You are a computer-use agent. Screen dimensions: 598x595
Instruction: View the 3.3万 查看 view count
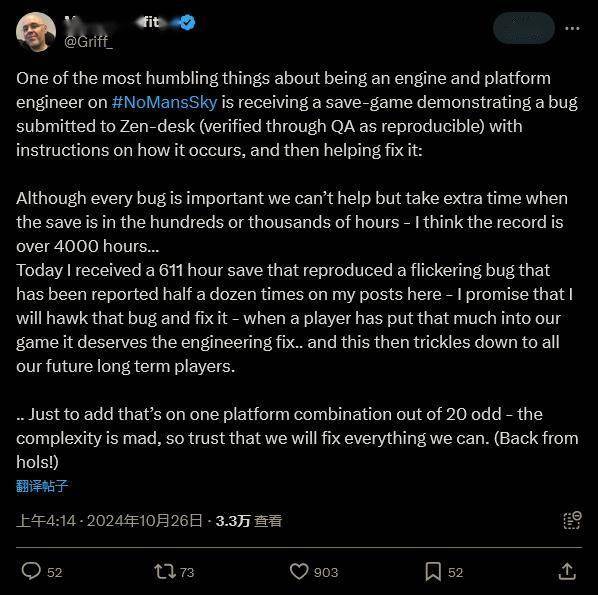click(x=249, y=521)
